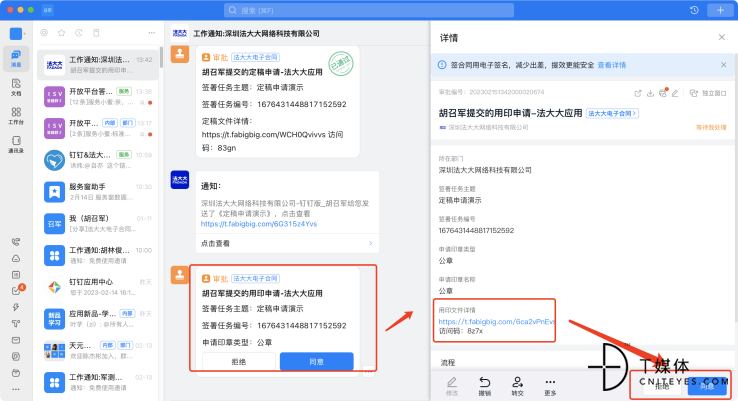Open the mail envelope icon in sidebar

pos(16,340)
